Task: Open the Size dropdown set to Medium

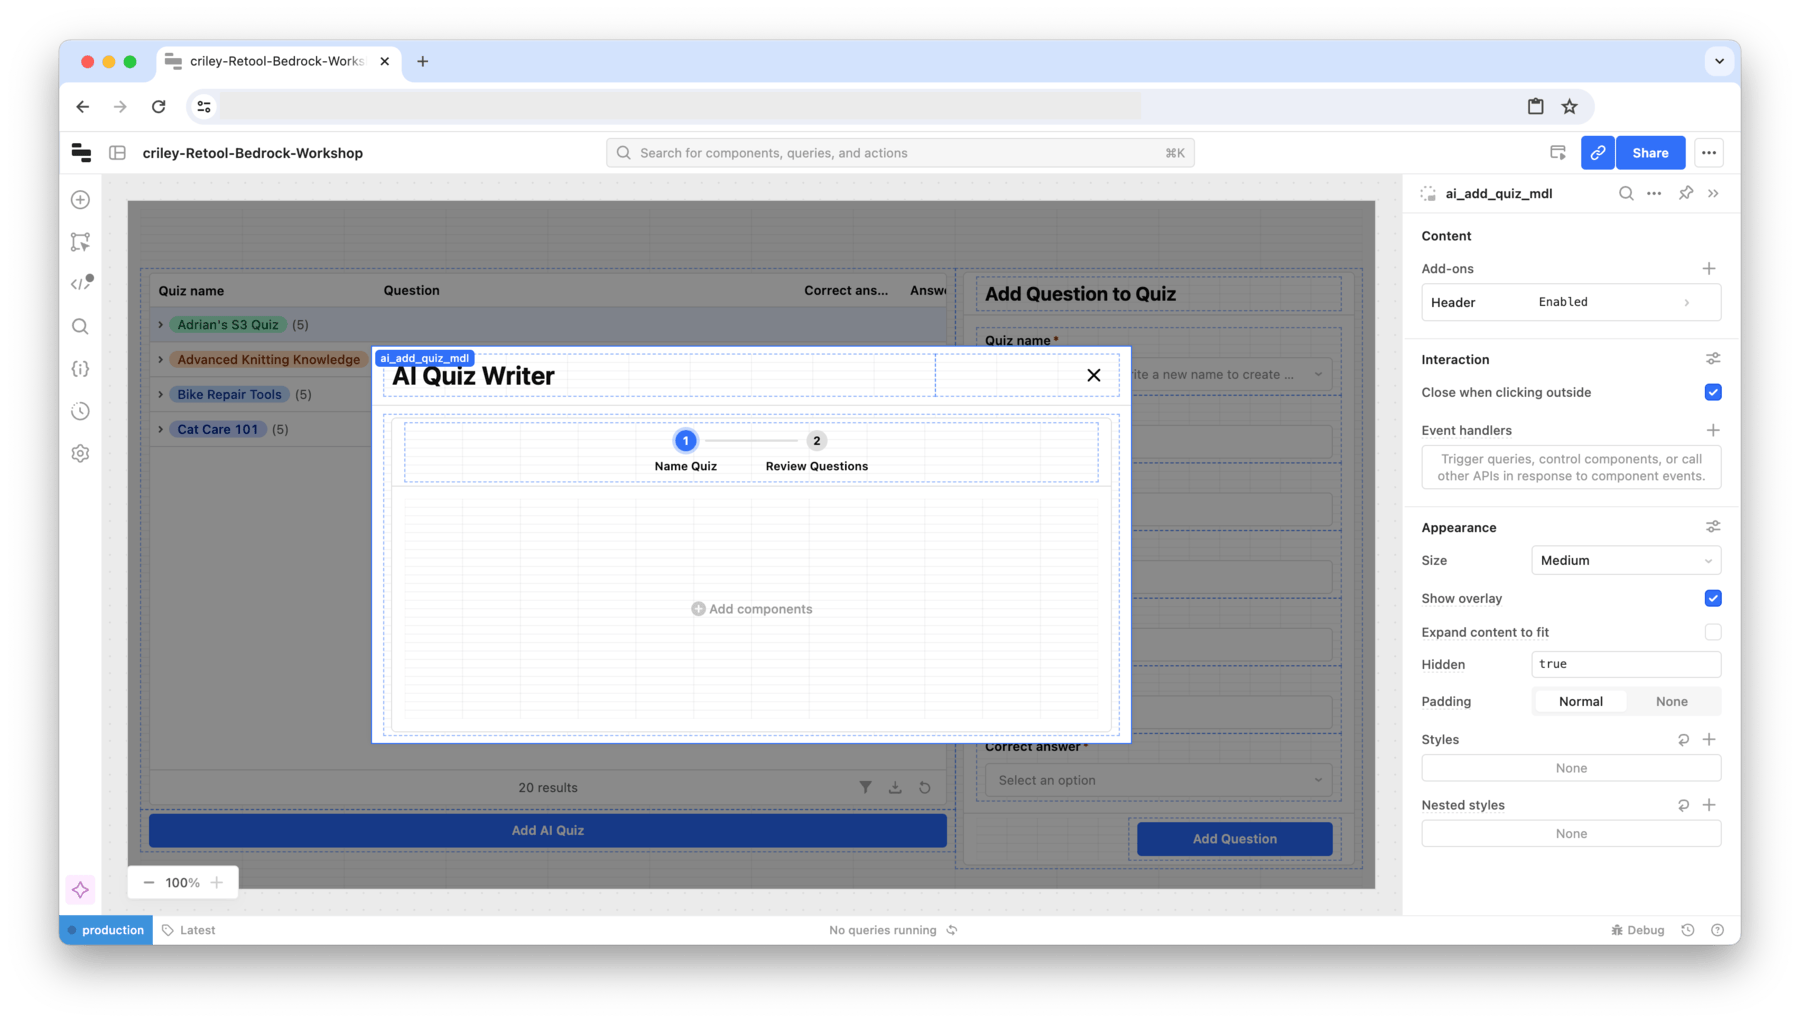Action: (1626, 561)
